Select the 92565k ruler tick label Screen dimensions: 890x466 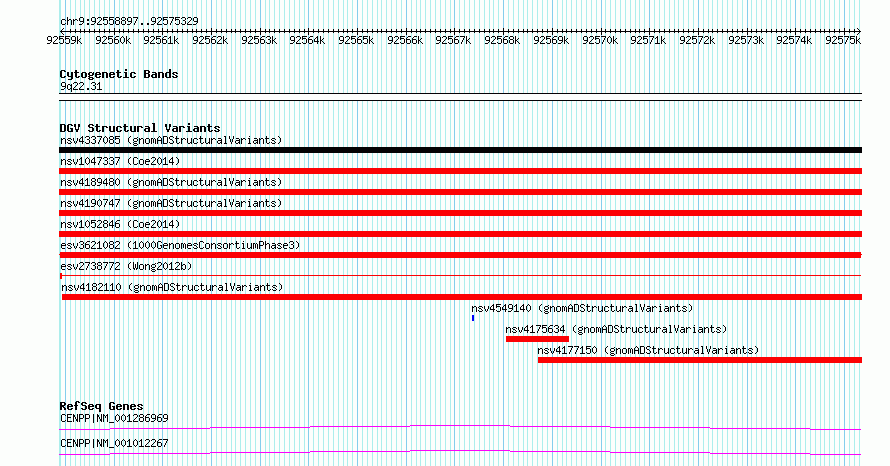[356, 40]
